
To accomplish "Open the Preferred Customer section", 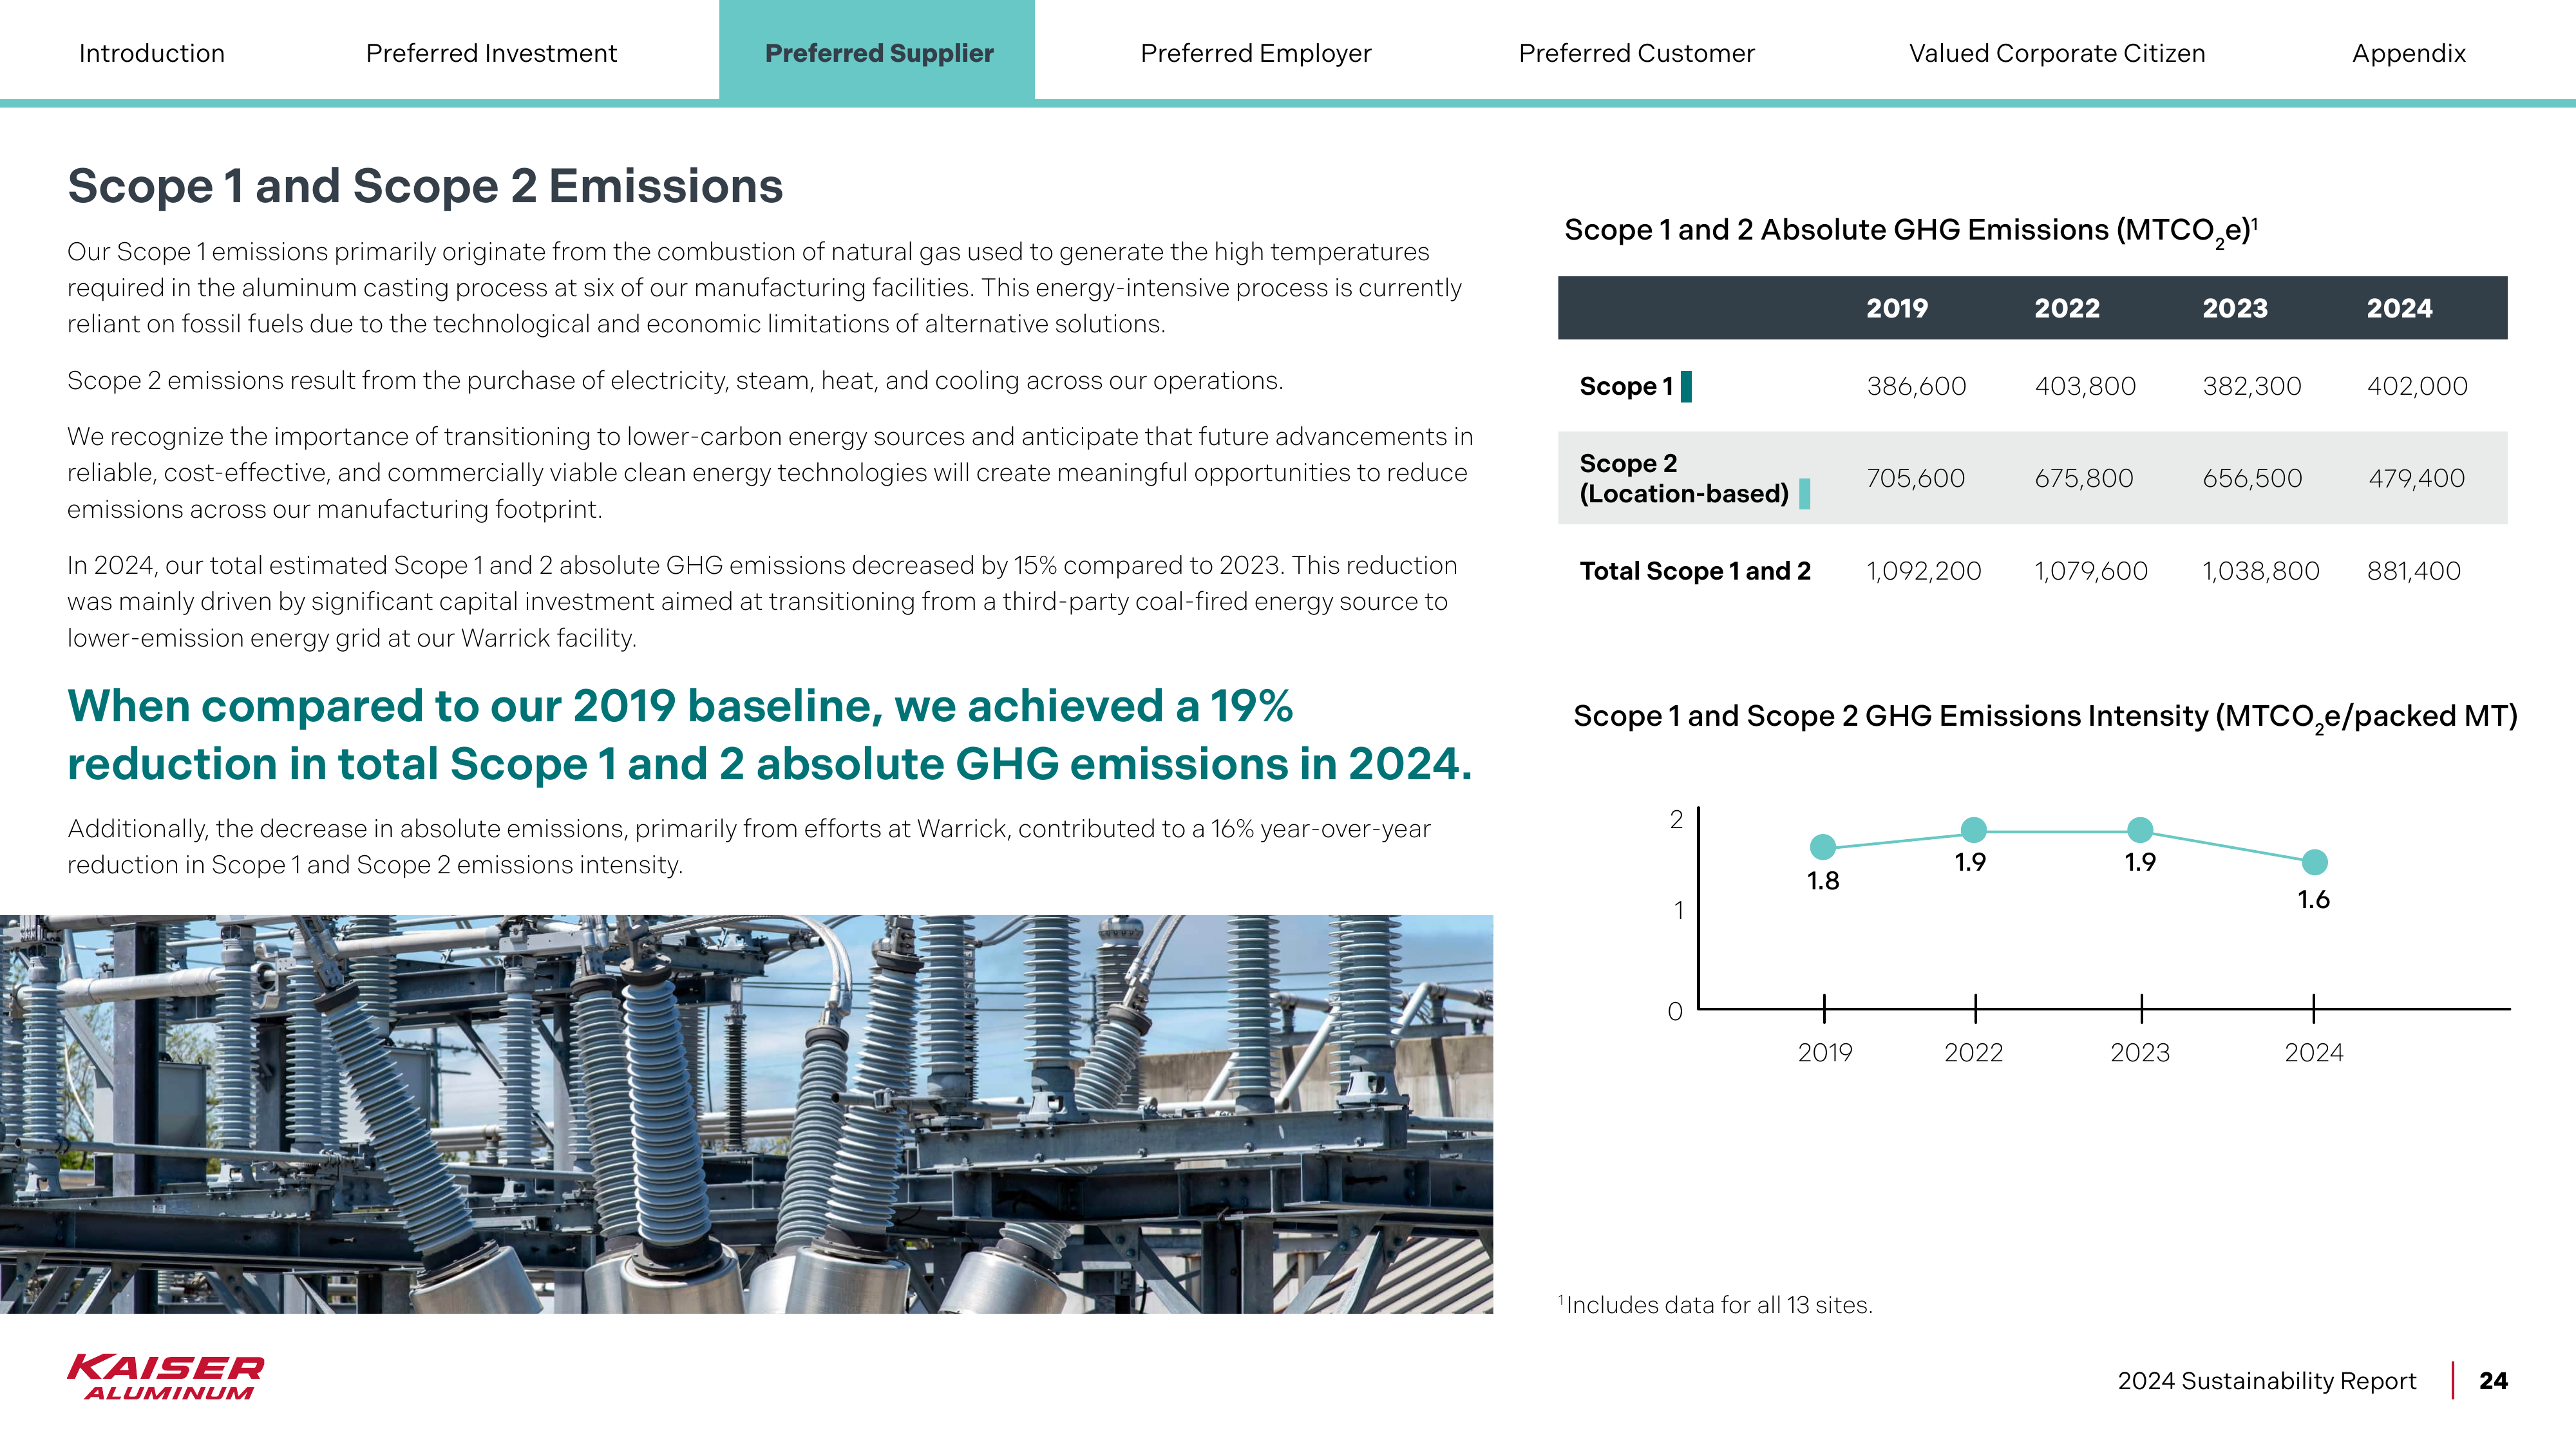I will (1636, 53).
